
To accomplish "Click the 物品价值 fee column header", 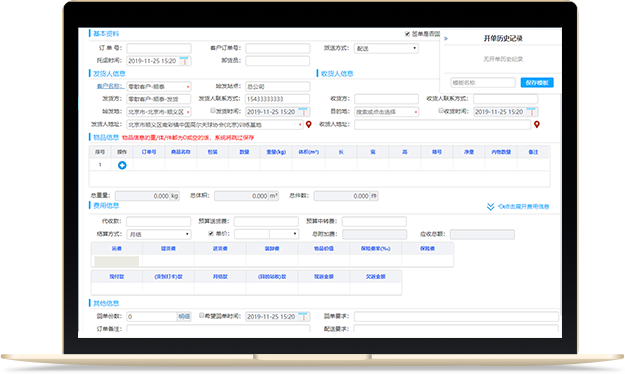I will [x=324, y=248].
